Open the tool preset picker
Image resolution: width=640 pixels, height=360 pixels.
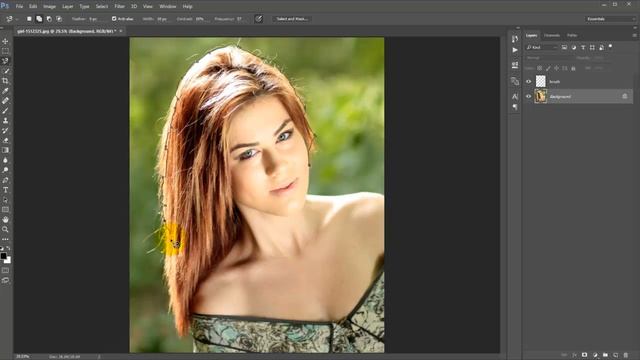coord(11,19)
